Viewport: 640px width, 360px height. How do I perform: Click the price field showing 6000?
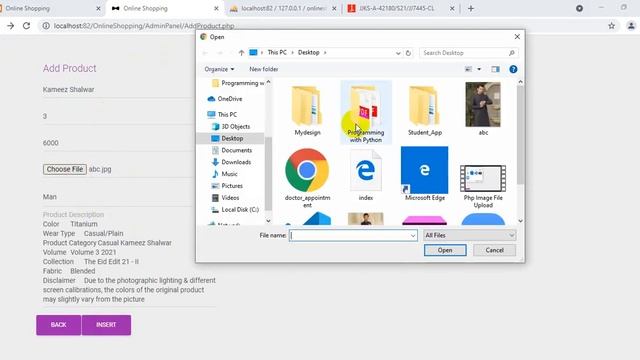(118, 143)
